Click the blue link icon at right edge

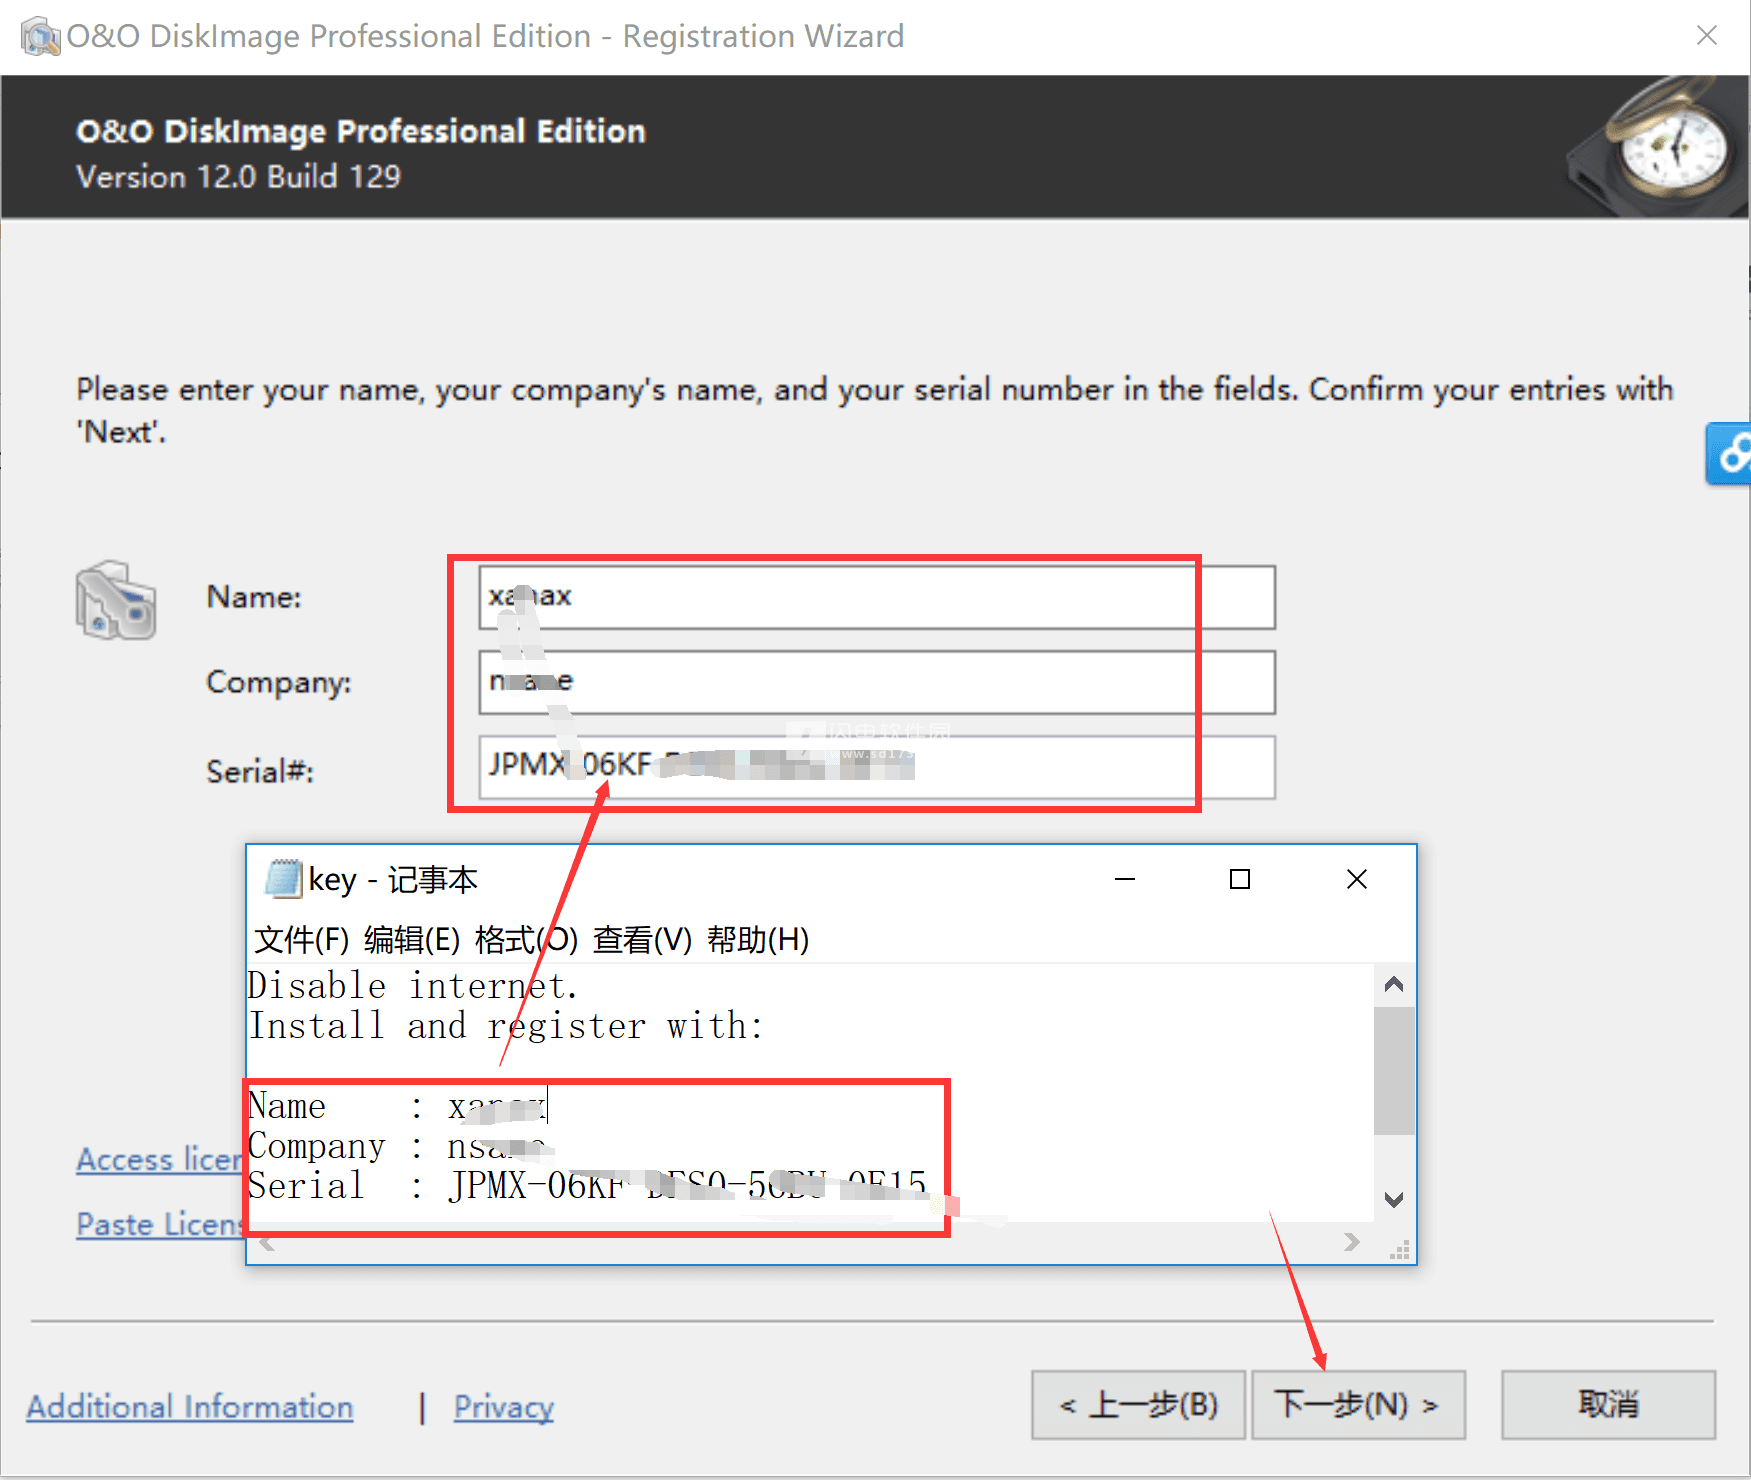click(x=1729, y=454)
